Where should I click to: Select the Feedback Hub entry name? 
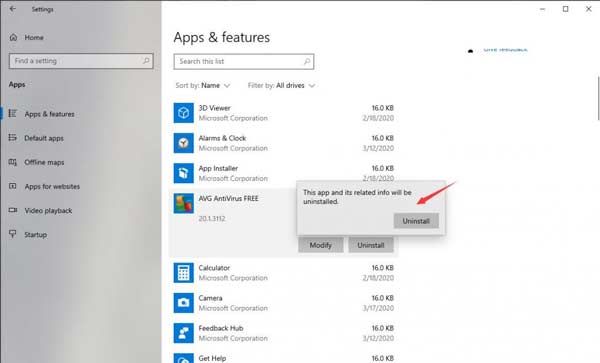(x=221, y=328)
